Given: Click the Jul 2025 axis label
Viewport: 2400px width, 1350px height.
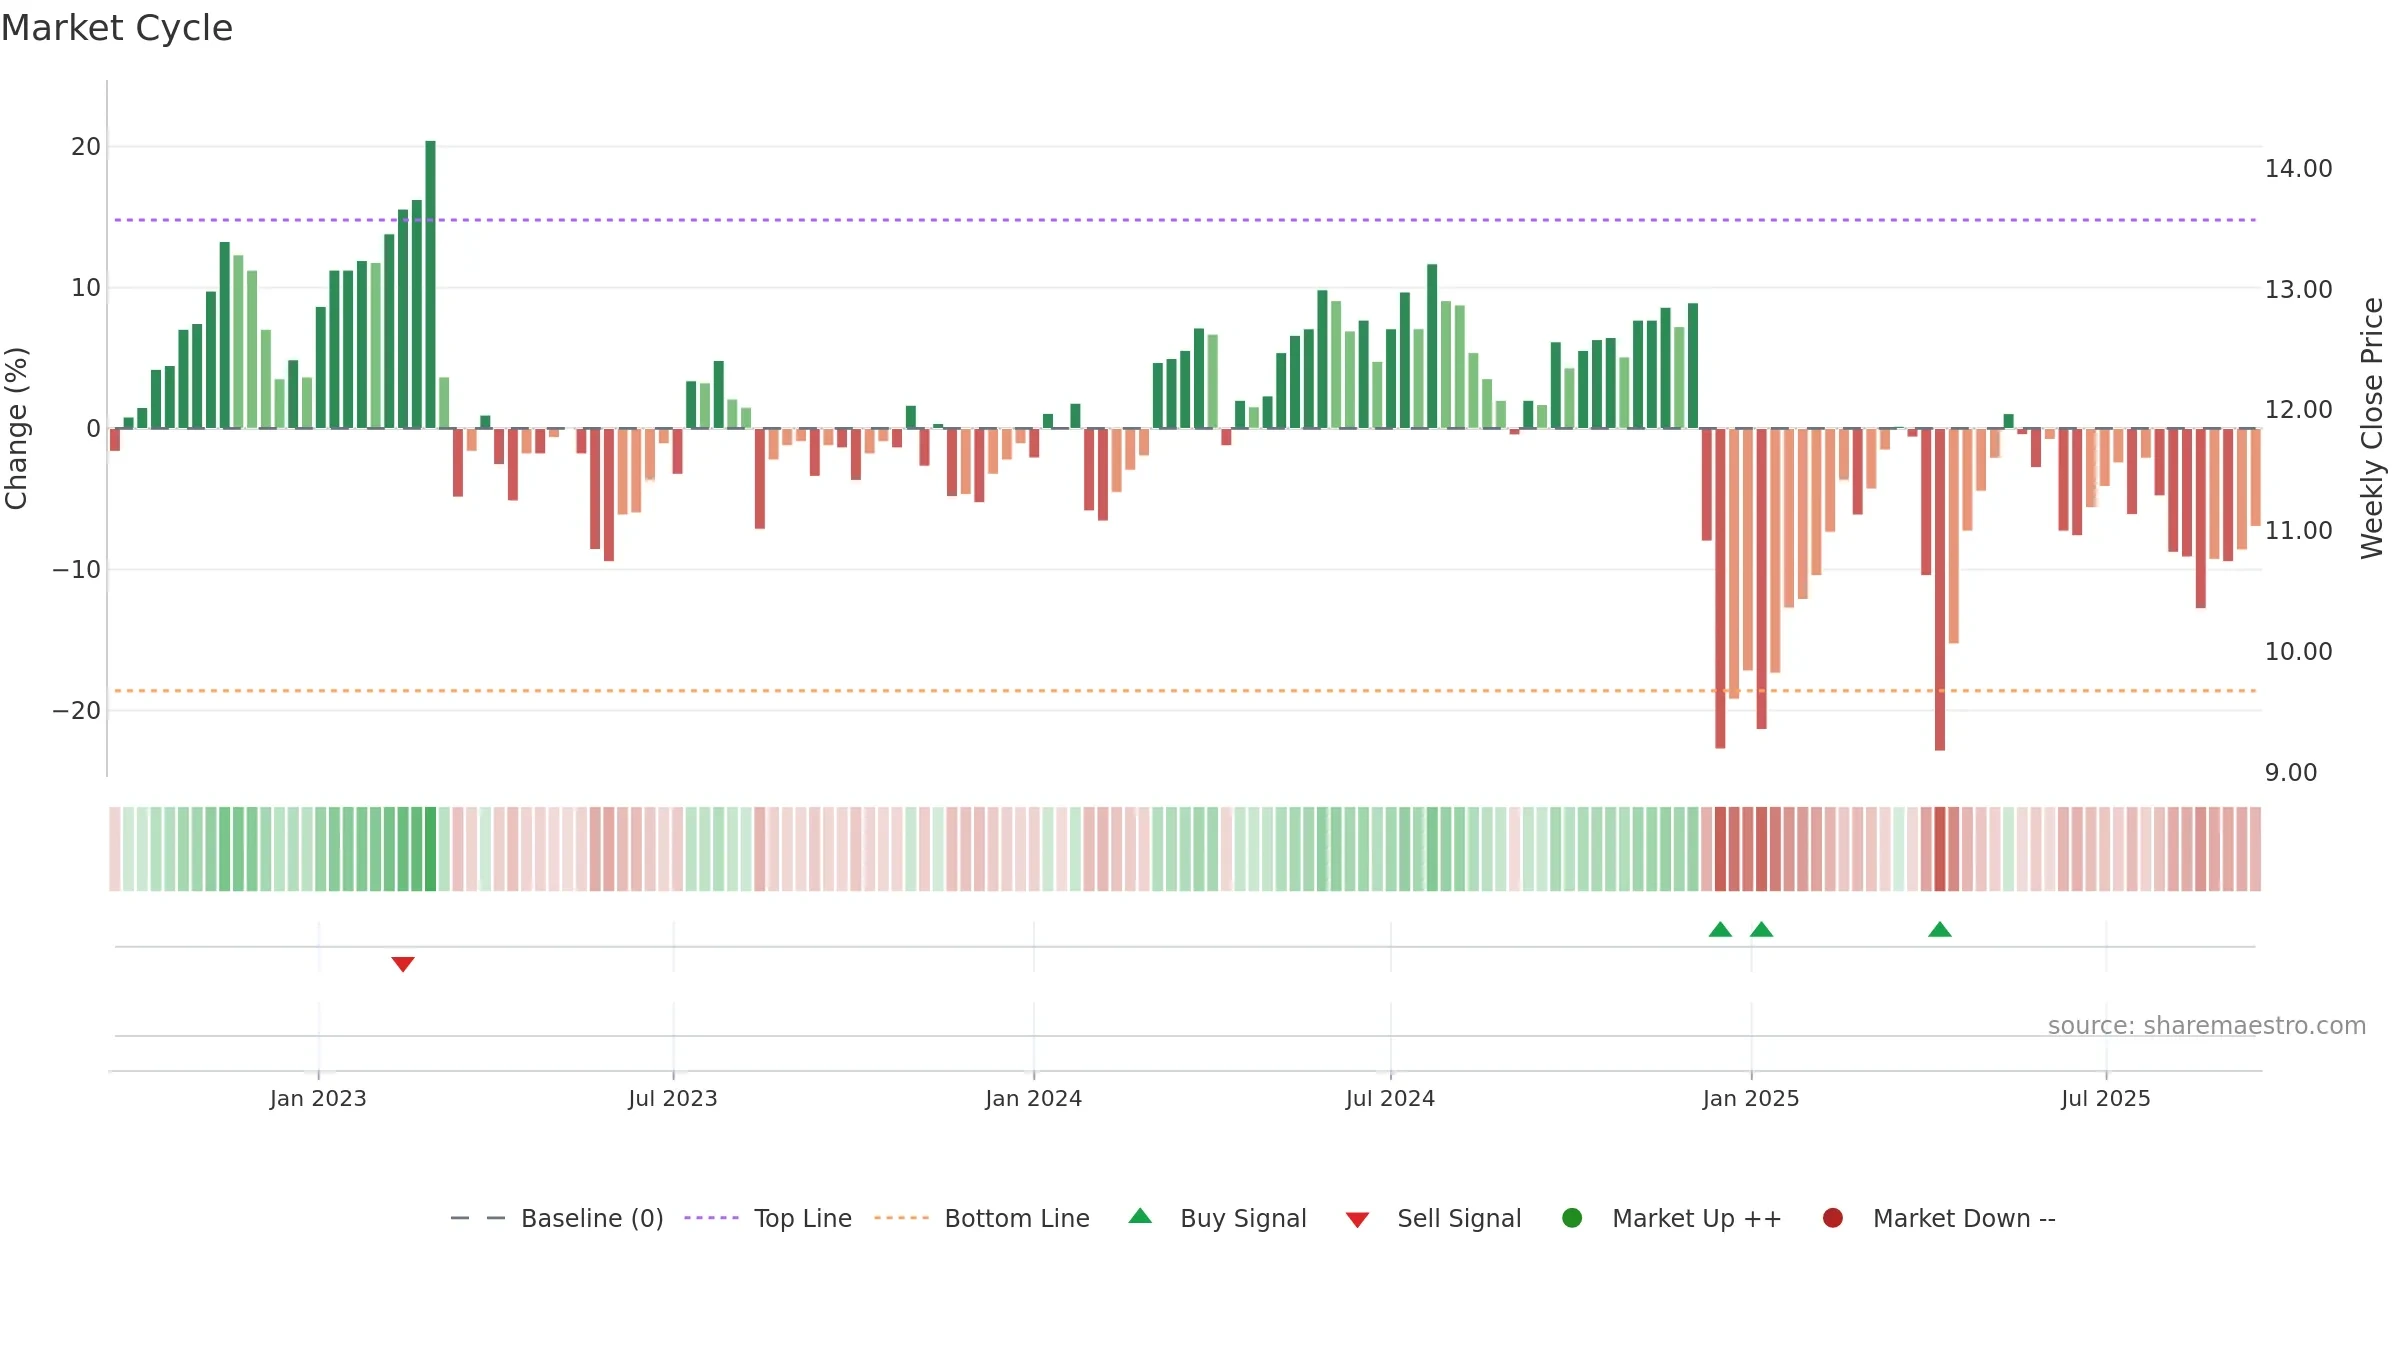Looking at the screenshot, I should coord(2106,1098).
